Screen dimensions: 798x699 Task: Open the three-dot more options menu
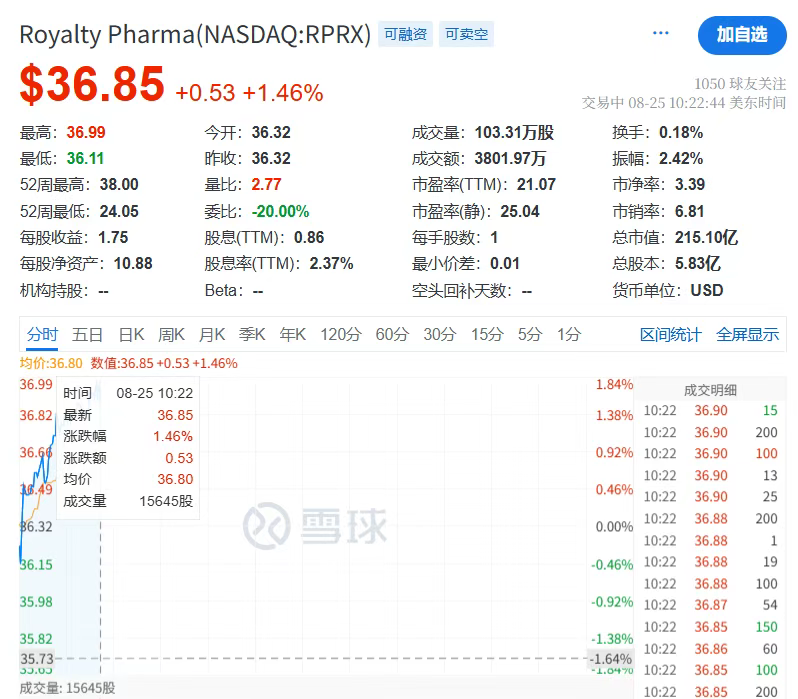click(660, 33)
